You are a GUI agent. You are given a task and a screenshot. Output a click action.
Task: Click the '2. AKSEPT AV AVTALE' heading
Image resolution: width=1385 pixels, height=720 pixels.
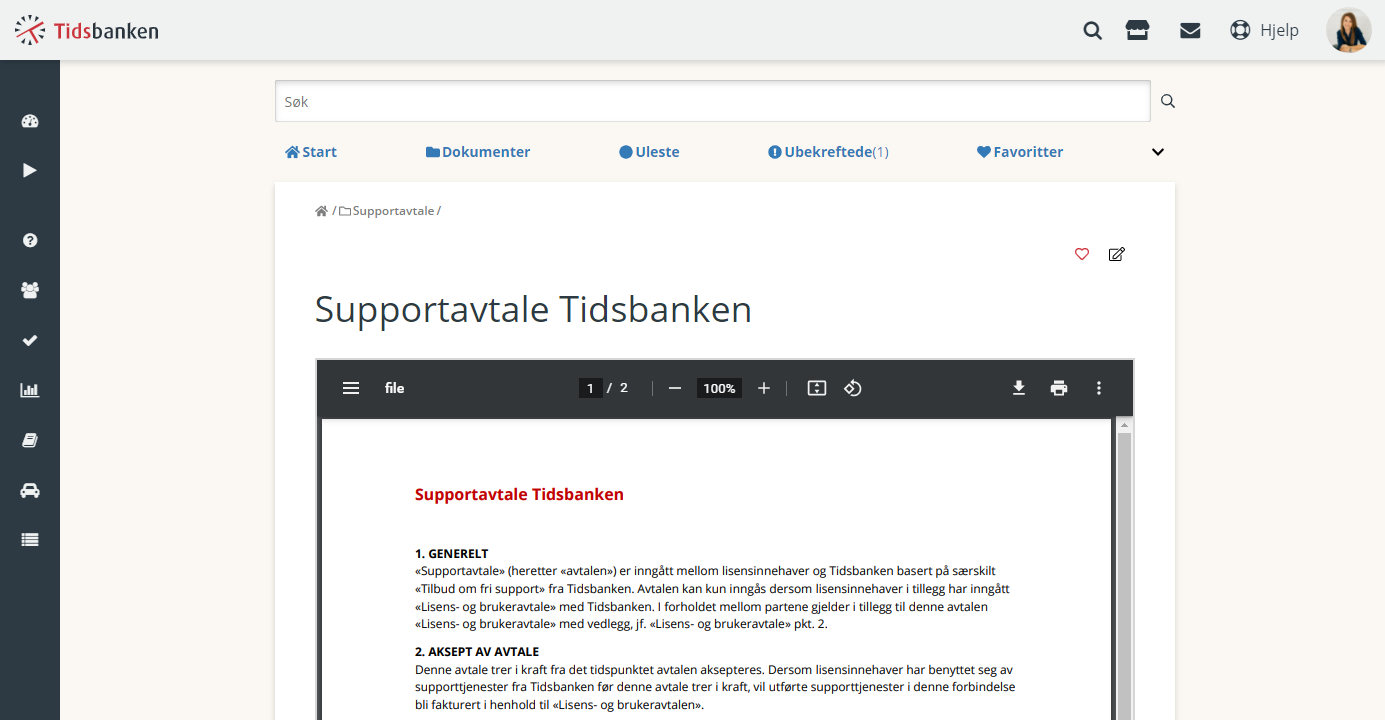tap(477, 652)
